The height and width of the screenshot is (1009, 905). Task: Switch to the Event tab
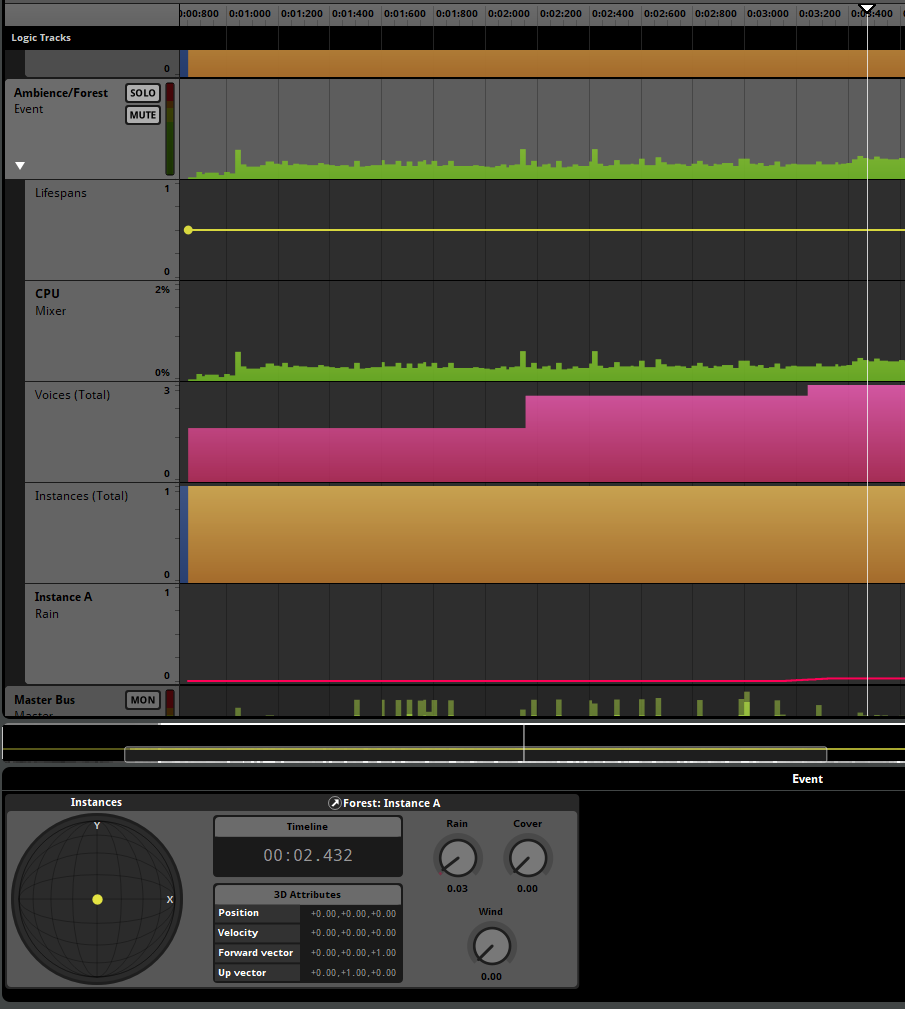tap(807, 778)
